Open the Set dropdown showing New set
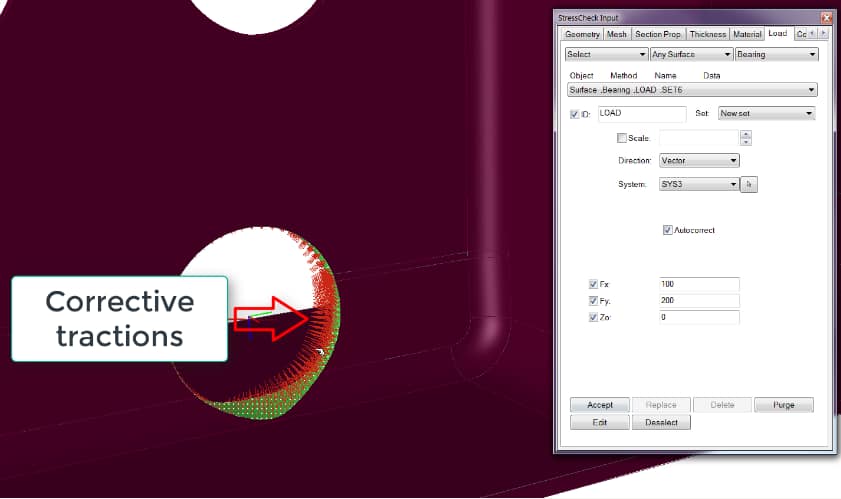This screenshot has width=841, height=499. [767, 114]
